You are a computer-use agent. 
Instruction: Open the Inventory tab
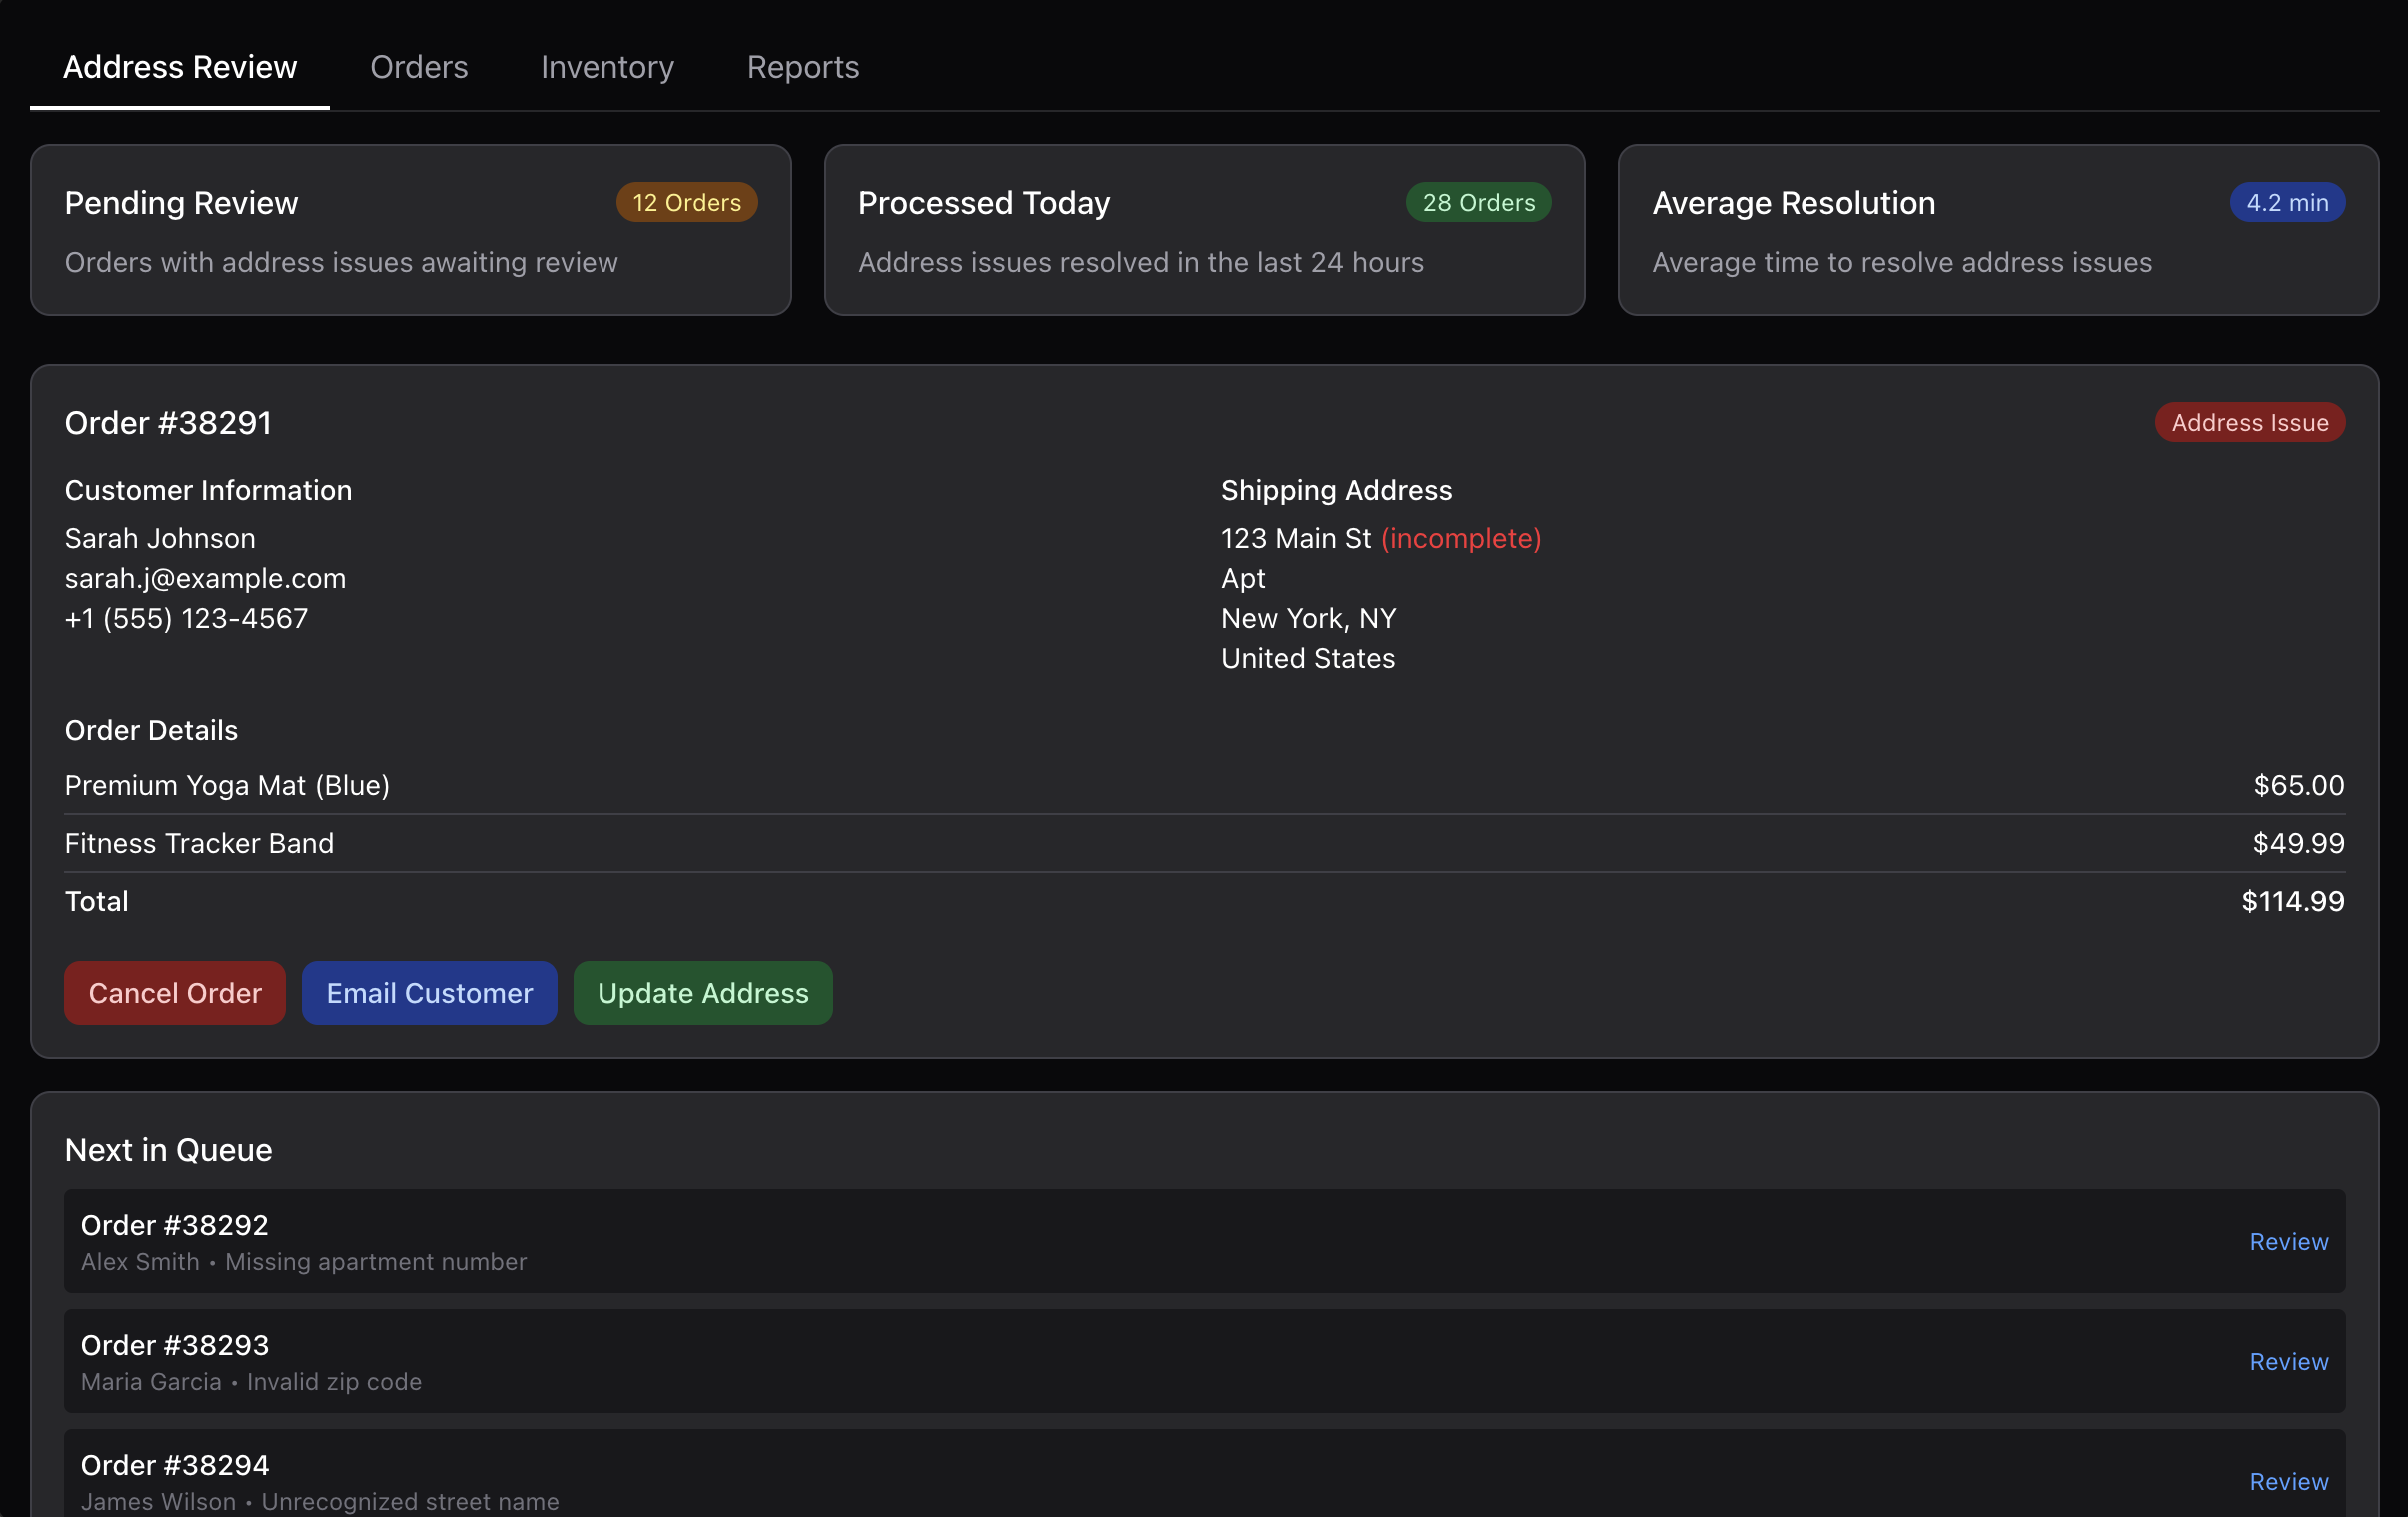607,67
